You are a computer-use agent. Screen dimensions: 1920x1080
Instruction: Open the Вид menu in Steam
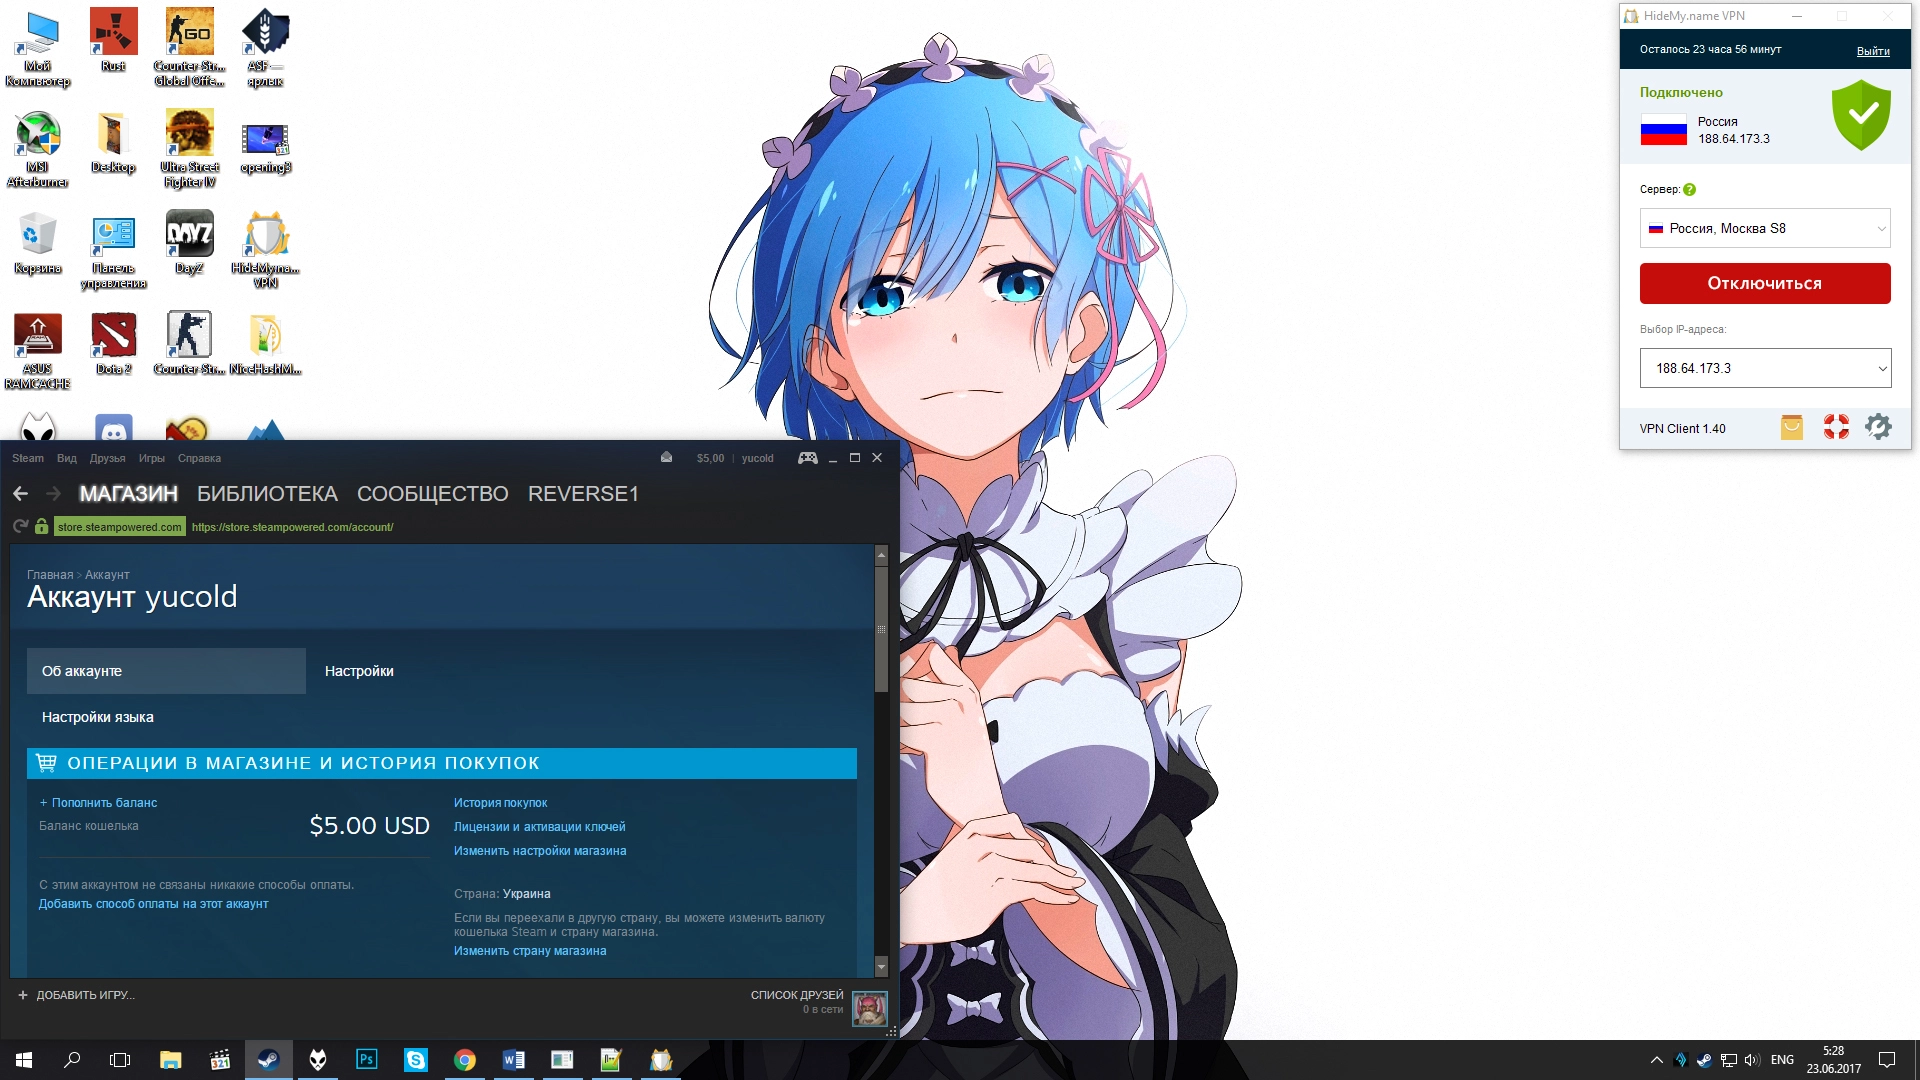click(x=67, y=458)
